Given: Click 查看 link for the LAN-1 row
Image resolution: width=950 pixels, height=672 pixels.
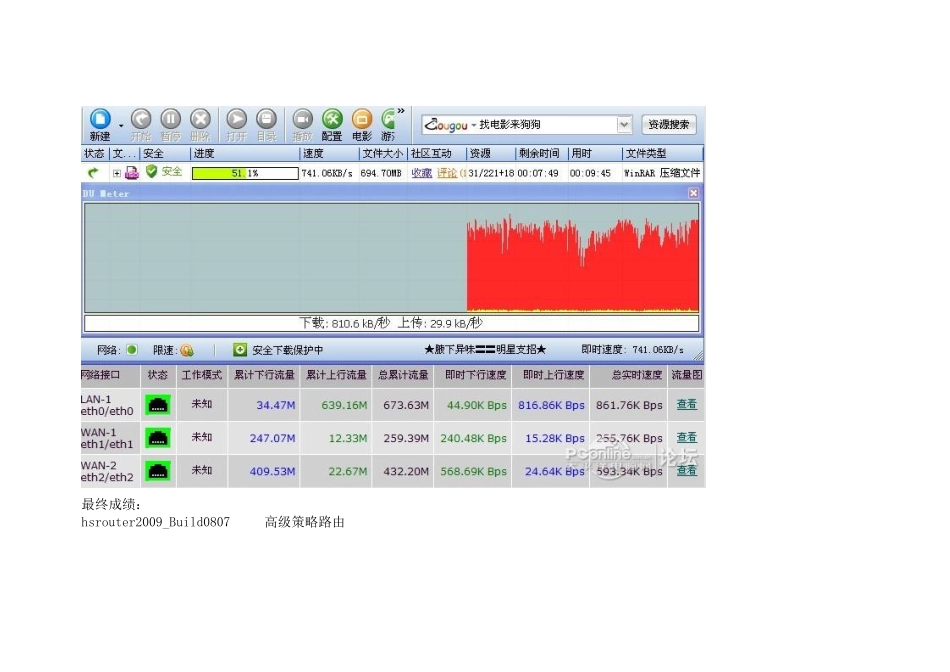Looking at the screenshot, I should (x=687, y=405).
